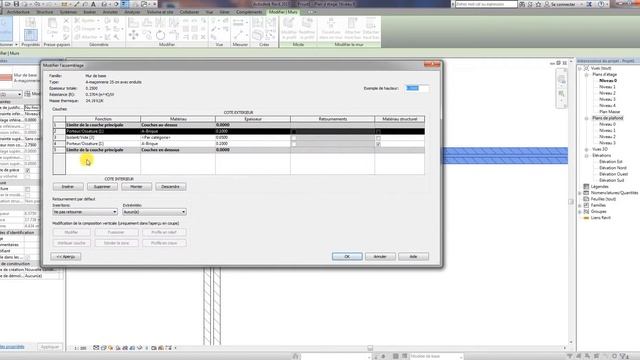The width and height of the screenshot is (640, 360).
Task: Click Exemple de hauteur input field
Action: 417,88
